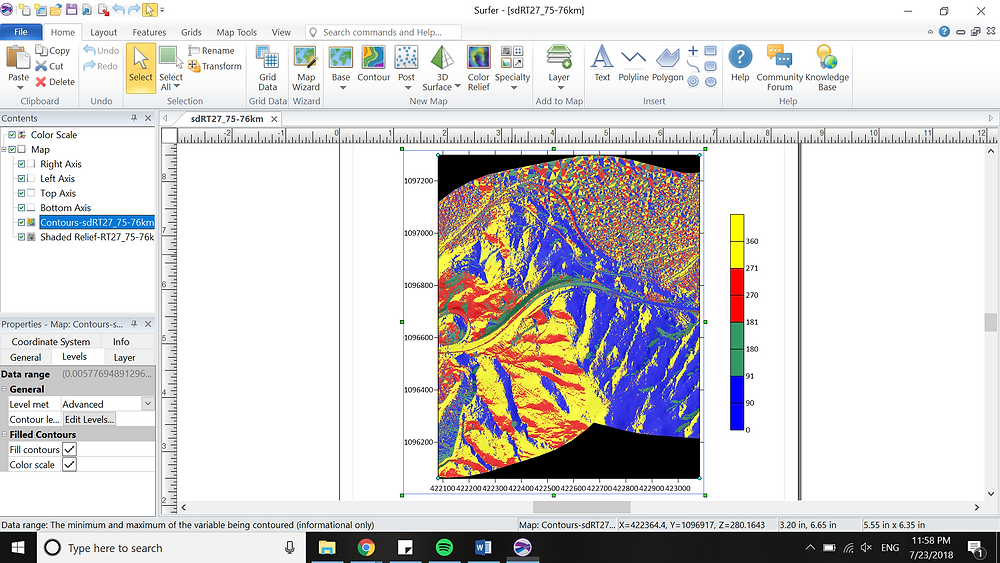Uncheck Left Axis visibility
Image resolution: width=1000 pixels, height=563 pixels.
click(x=22, y=179)
